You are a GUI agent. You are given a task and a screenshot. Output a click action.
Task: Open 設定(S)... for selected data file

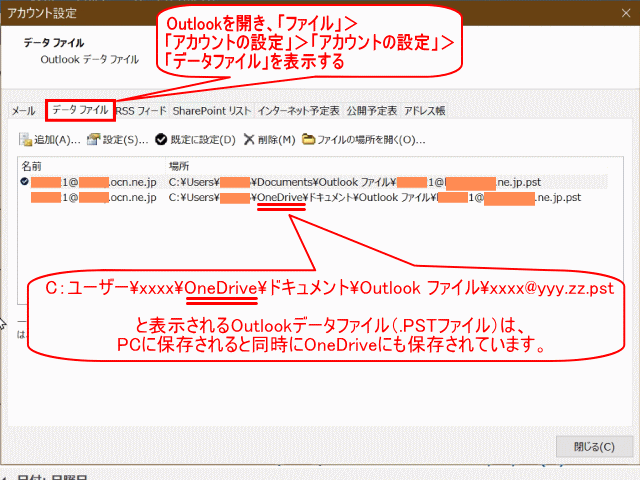coord(118,140)
